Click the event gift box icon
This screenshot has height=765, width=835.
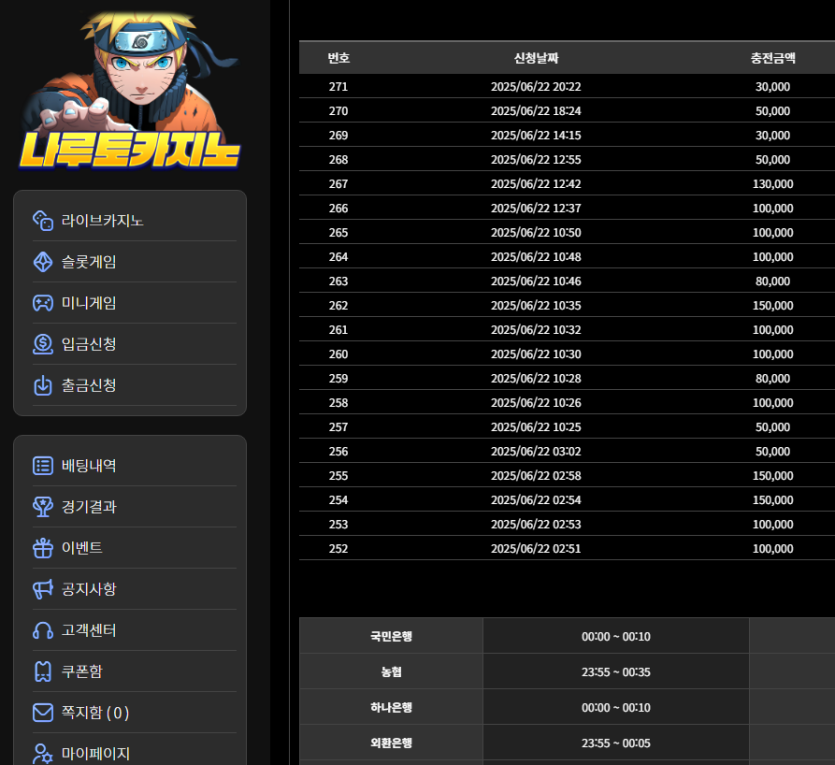[43, 548]
